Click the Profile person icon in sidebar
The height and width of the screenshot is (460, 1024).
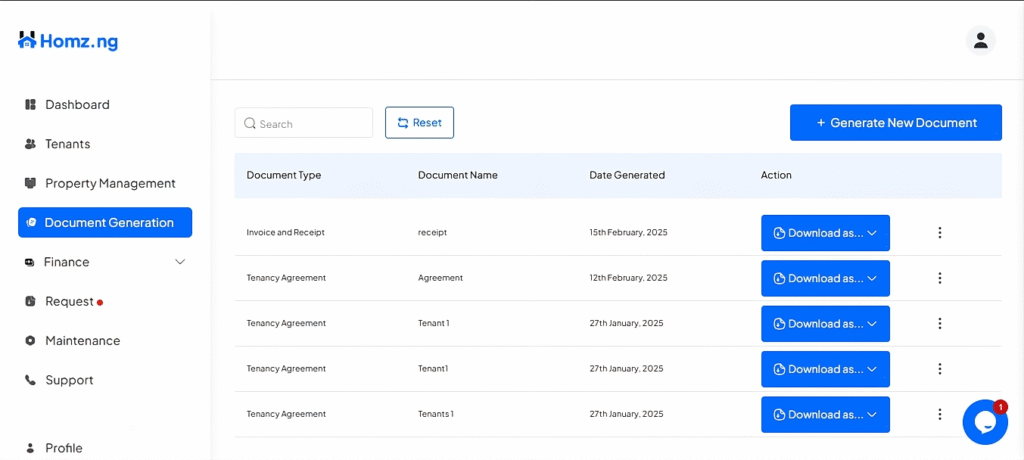pos(30,448)
